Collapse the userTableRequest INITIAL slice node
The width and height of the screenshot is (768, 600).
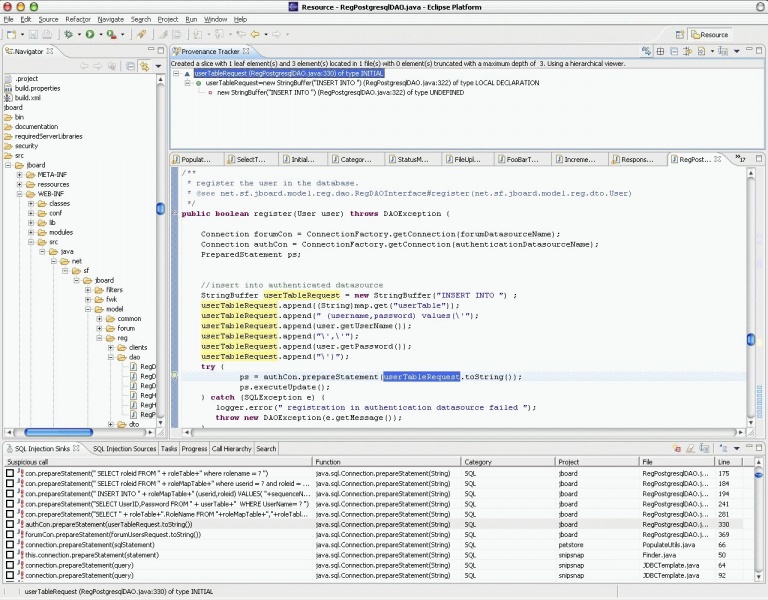click(x=176, y=73)
